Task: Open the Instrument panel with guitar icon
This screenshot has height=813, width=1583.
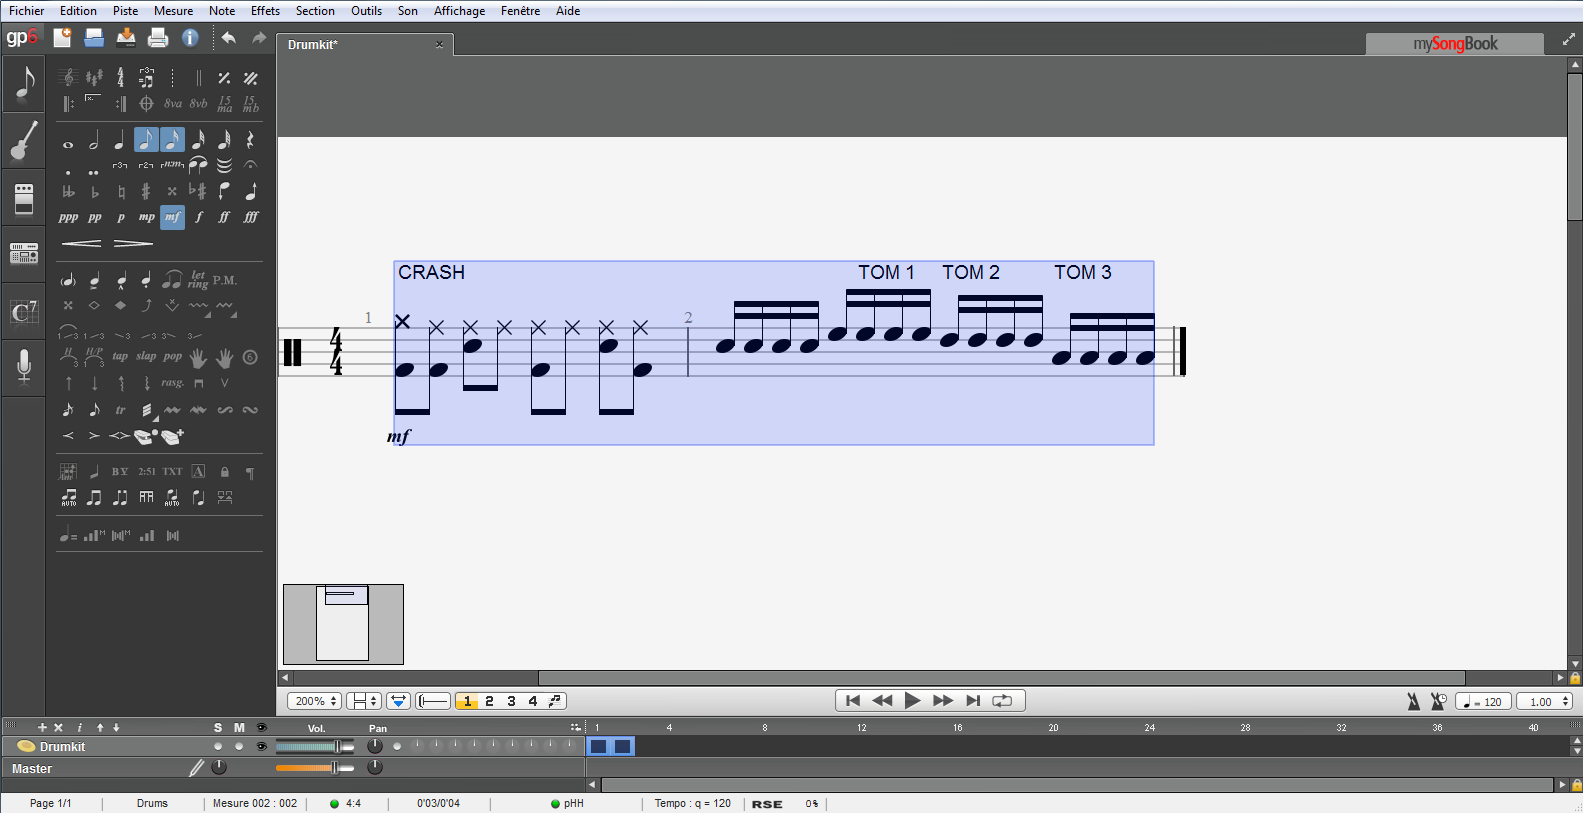Action: tap(23, 141)
